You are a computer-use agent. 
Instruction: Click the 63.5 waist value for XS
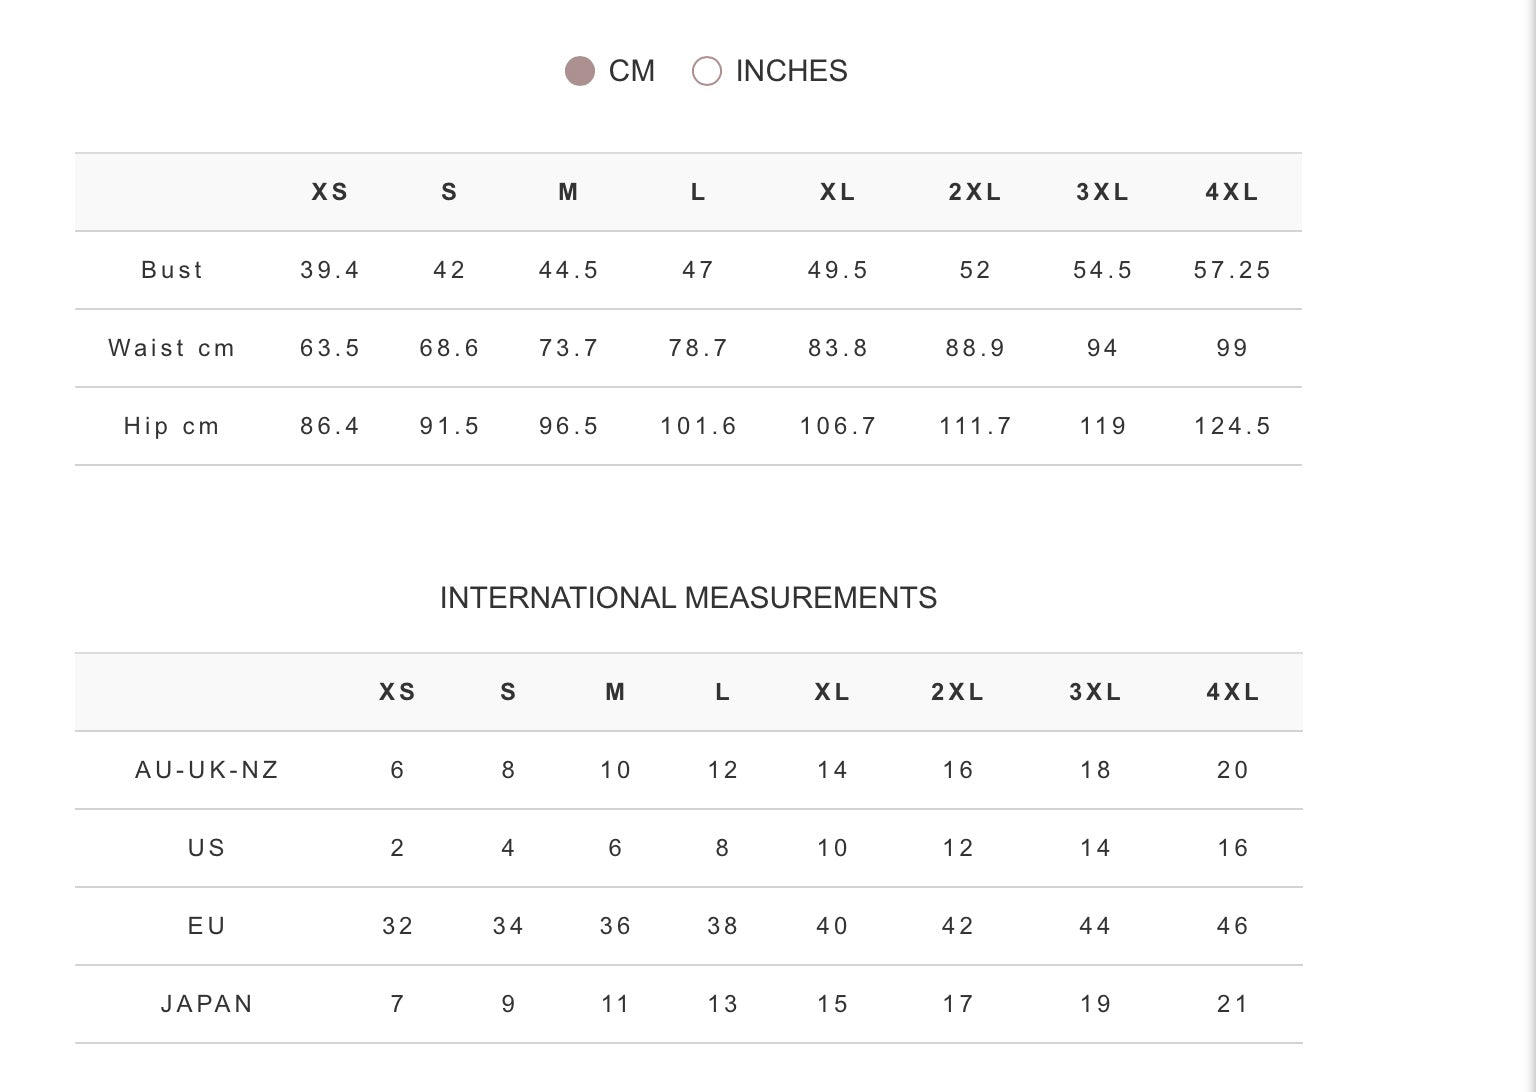click(330, 348)
